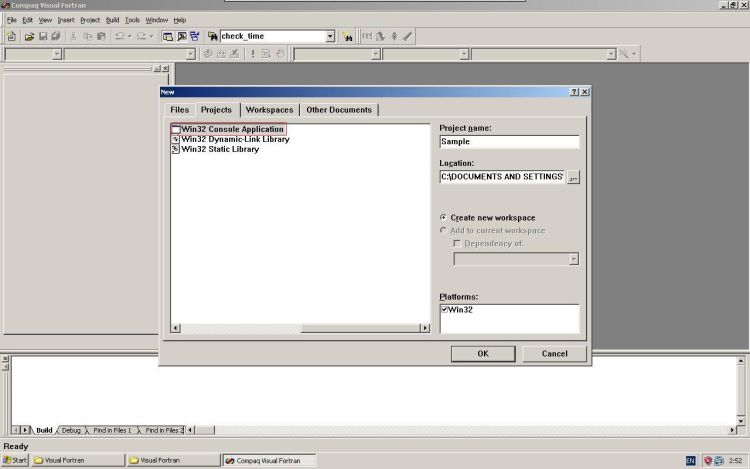The height and width of the screenshot is (469, 750).
Task: Open the Edit menu
Action: [27, 20]
